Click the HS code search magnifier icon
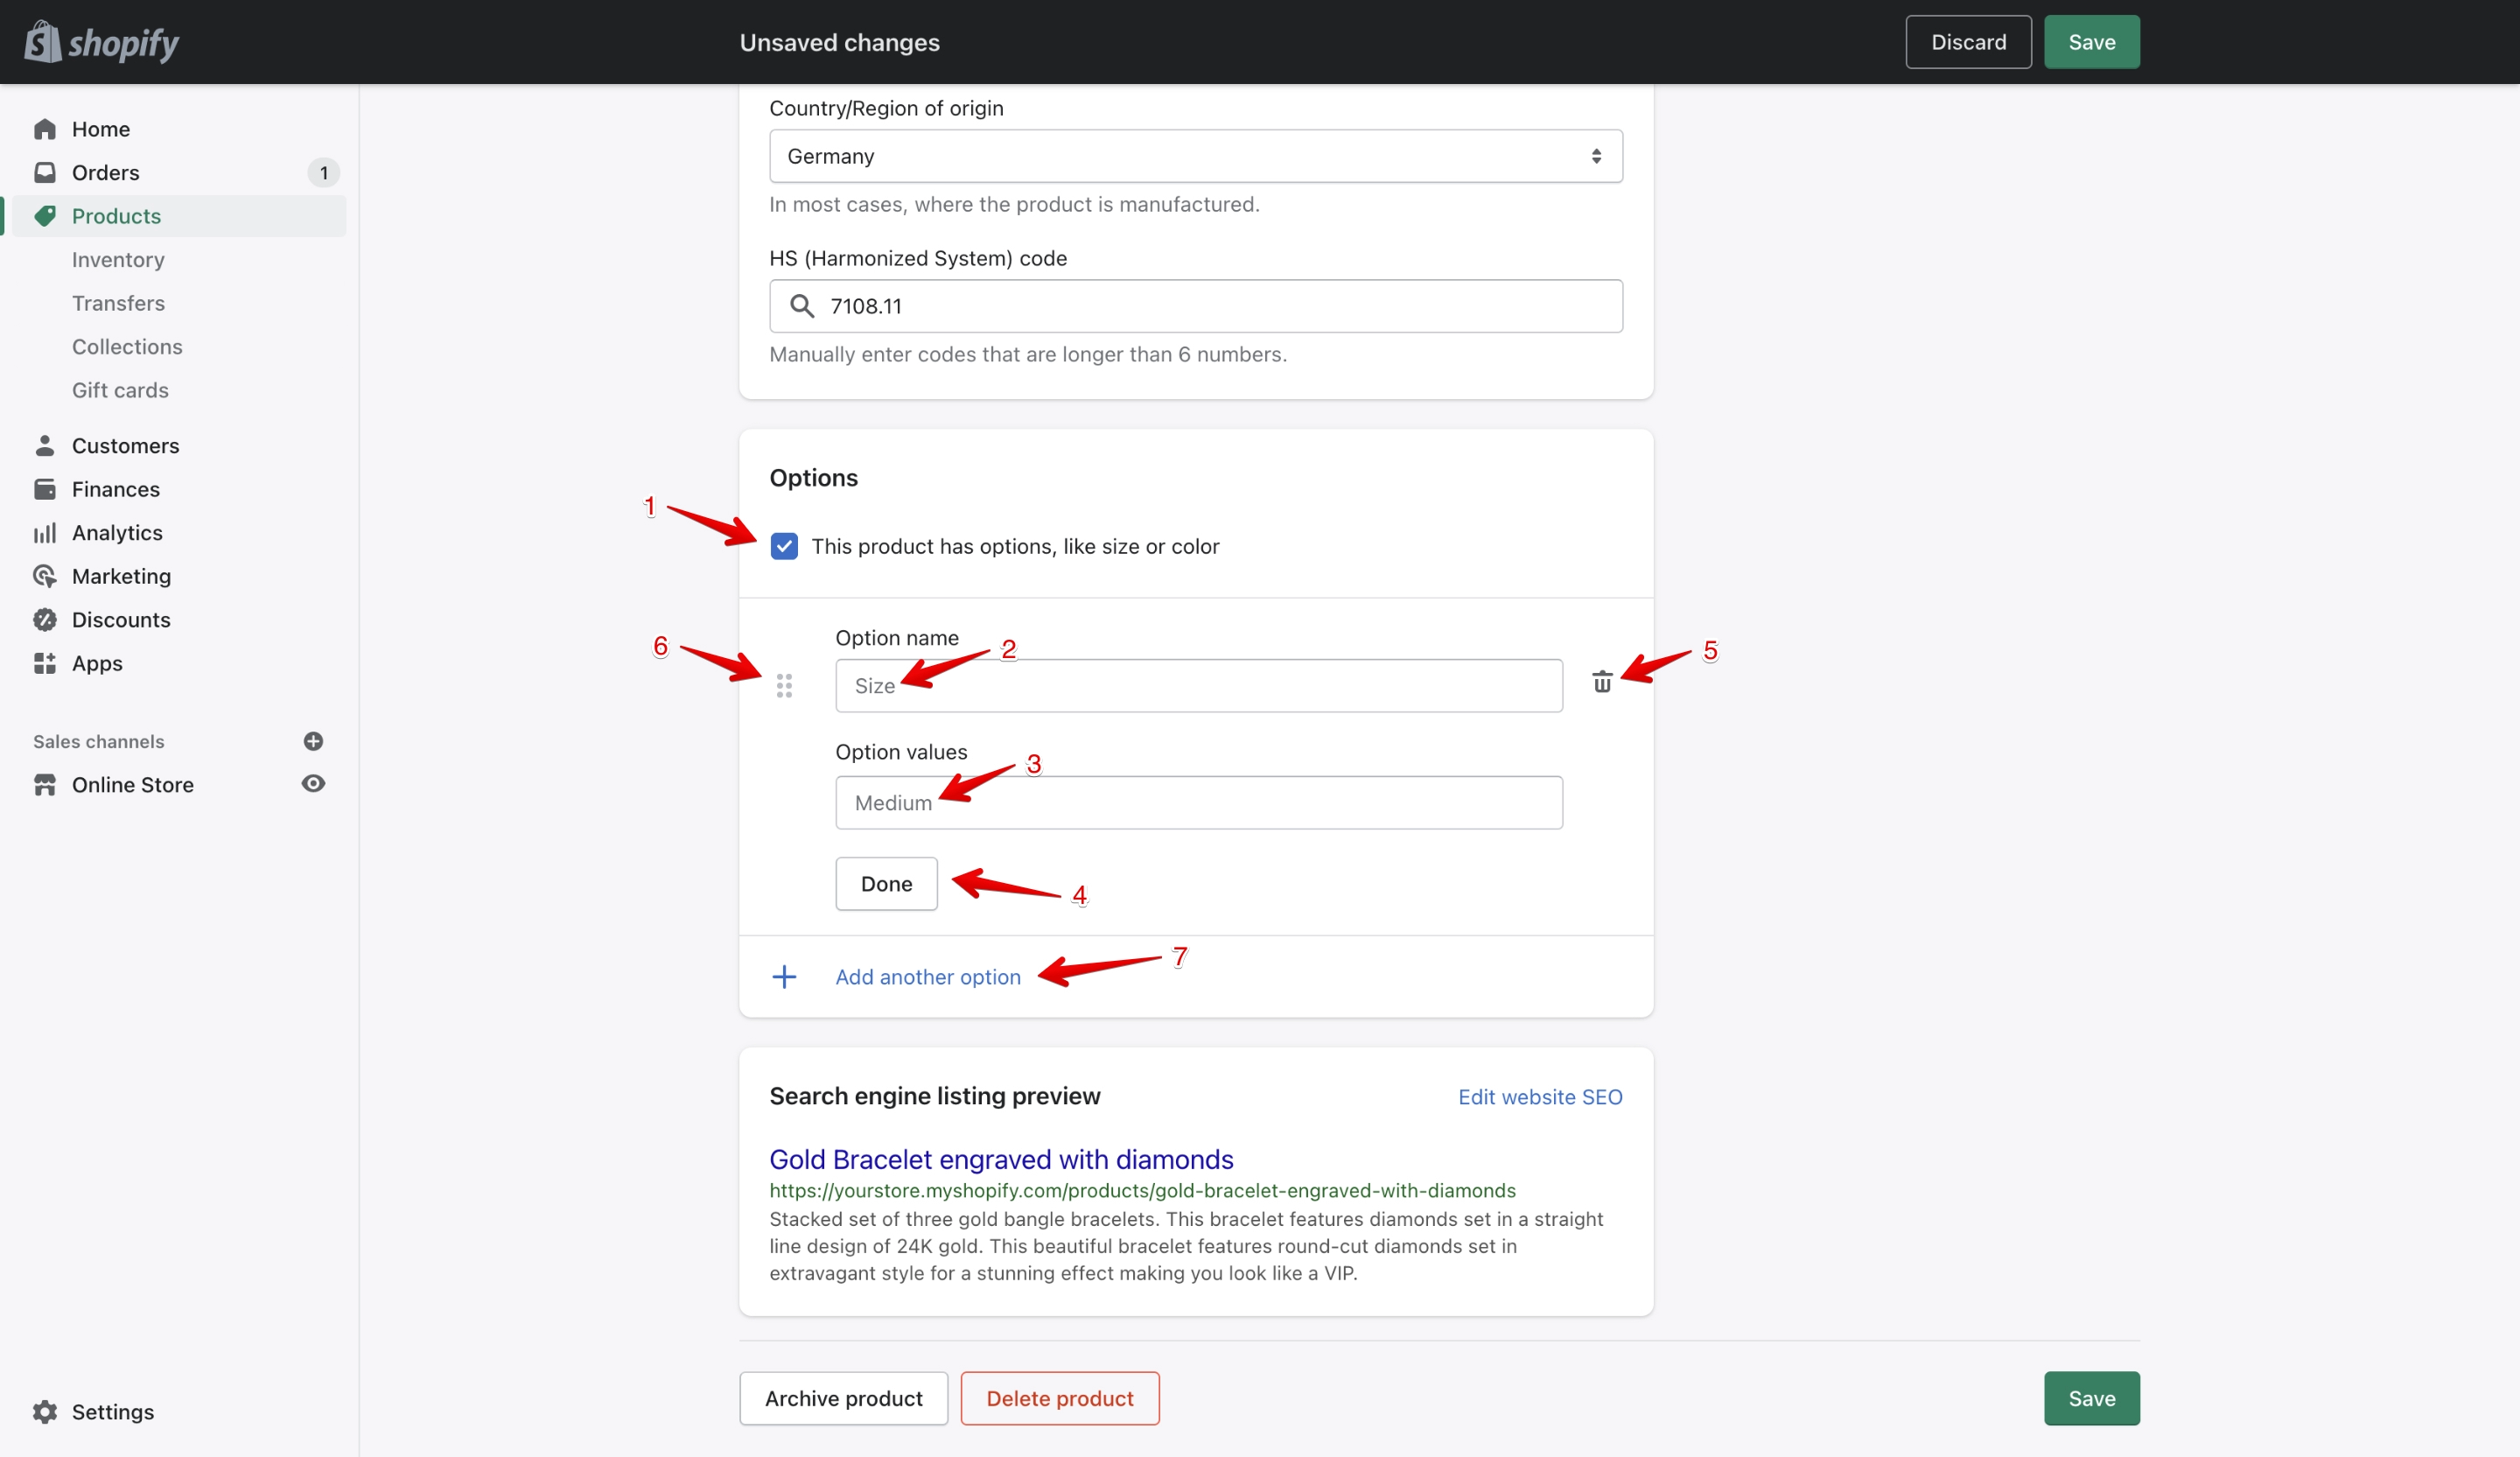Viewport: 2520px width, 1457px height. (802, 306)
